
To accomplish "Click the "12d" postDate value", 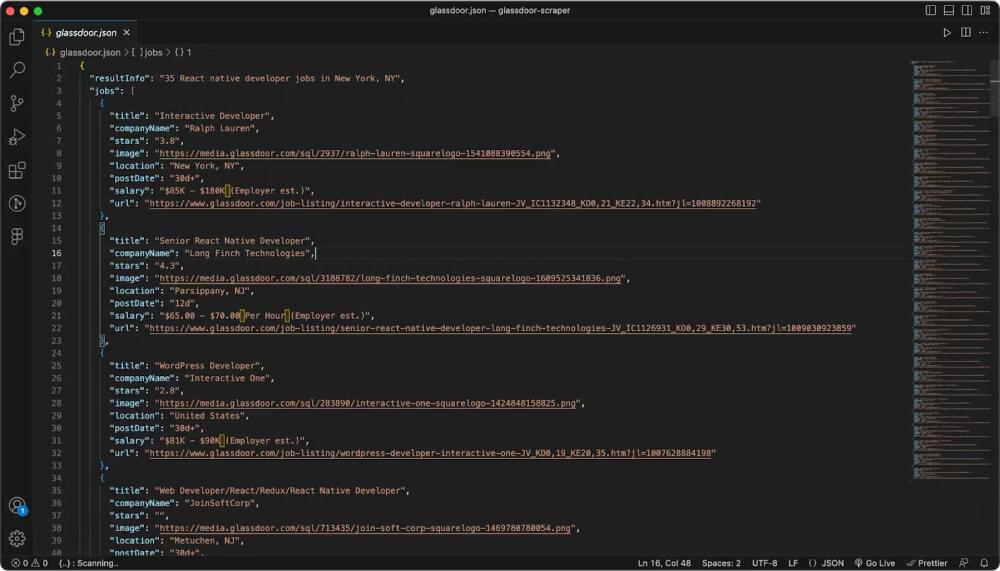I will click(181, 303).
